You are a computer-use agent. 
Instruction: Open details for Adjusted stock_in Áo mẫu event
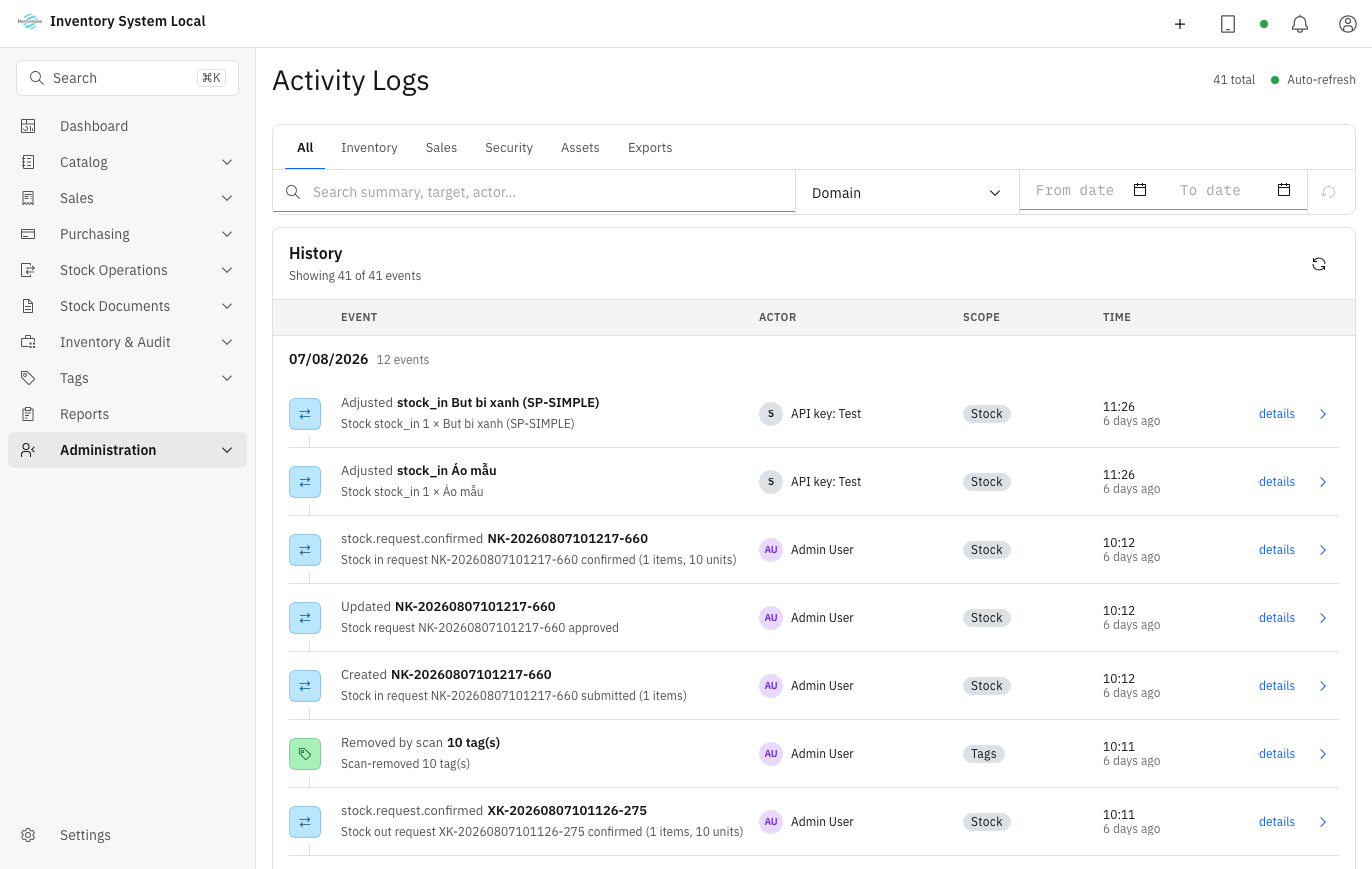coord(1277,482)
